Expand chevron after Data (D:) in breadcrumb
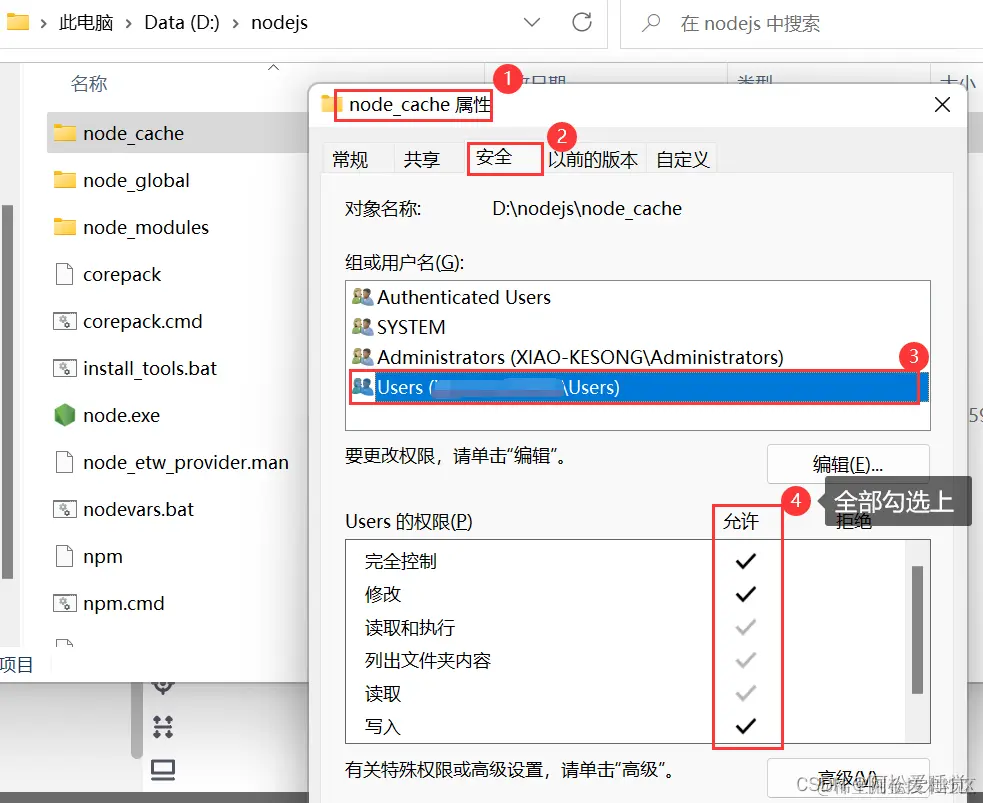The height and width of the screenshot is (803, 983). coord(236,23)
